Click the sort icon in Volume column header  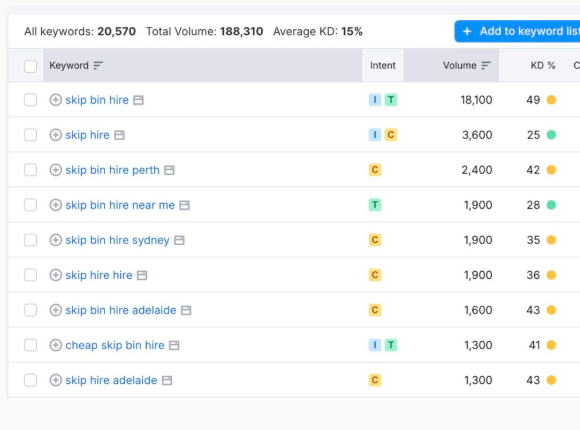pyautogui.click(x=486, y=65)
